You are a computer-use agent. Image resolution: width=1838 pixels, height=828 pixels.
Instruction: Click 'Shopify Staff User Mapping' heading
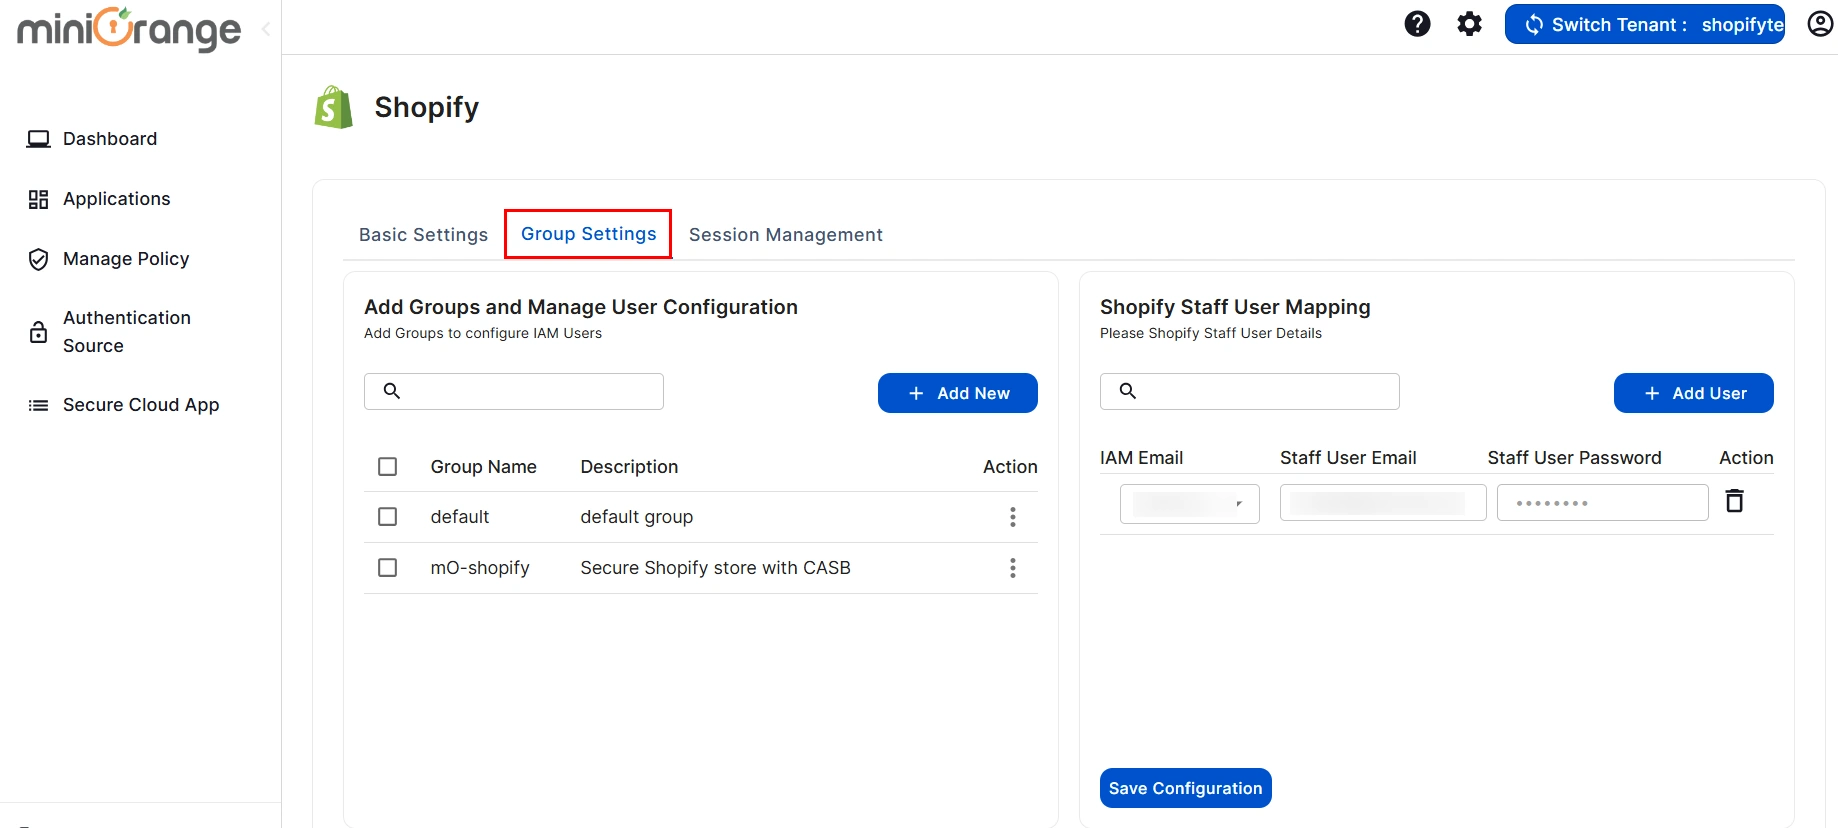(1235, 307)
